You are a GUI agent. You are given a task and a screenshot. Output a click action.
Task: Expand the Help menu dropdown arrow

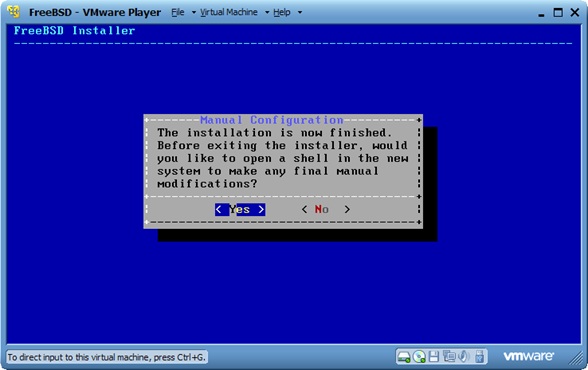tap(300, 12)
